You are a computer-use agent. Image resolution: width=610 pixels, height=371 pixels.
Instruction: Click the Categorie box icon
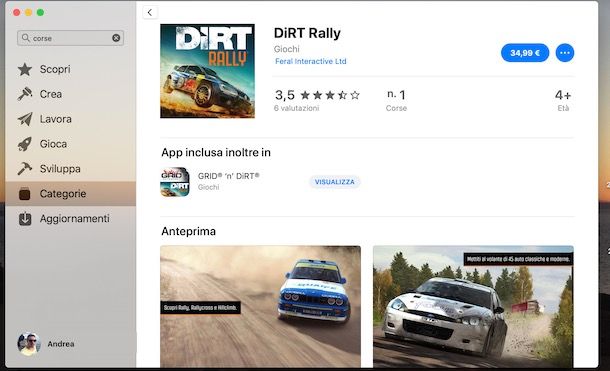click(x=25, y=194)
